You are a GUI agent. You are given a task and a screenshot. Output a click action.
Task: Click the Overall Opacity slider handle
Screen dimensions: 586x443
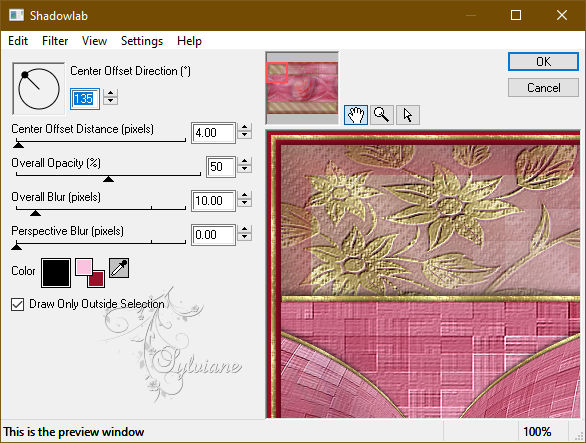pyautogui.click(x=108, y=179)
